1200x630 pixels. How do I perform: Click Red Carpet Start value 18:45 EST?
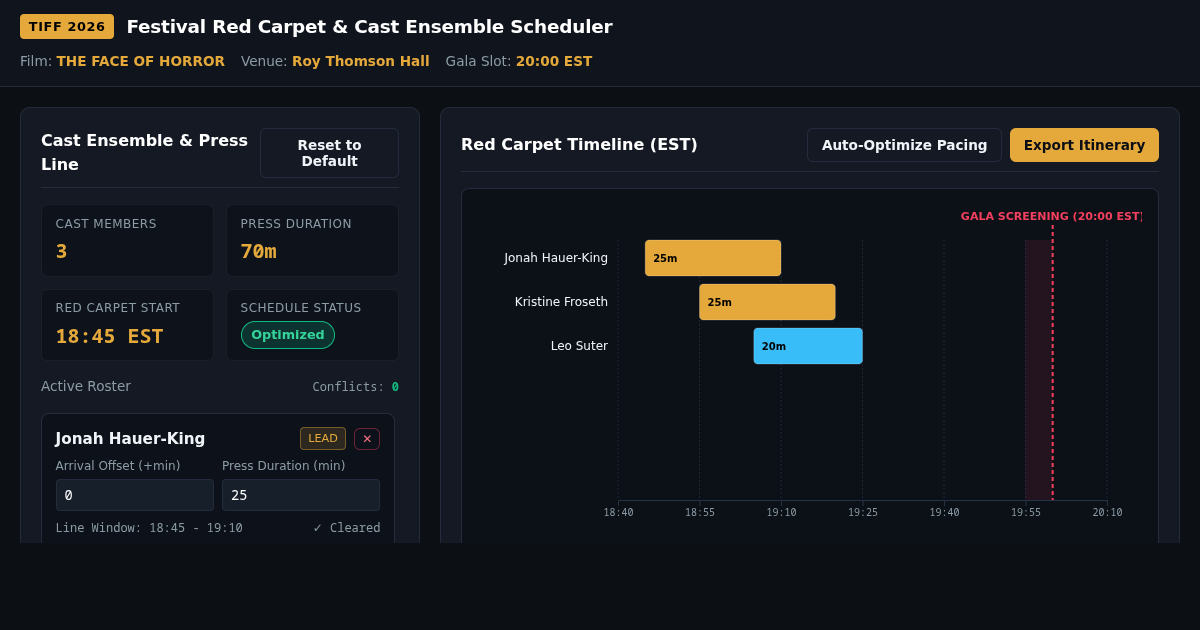pos(109,336)
